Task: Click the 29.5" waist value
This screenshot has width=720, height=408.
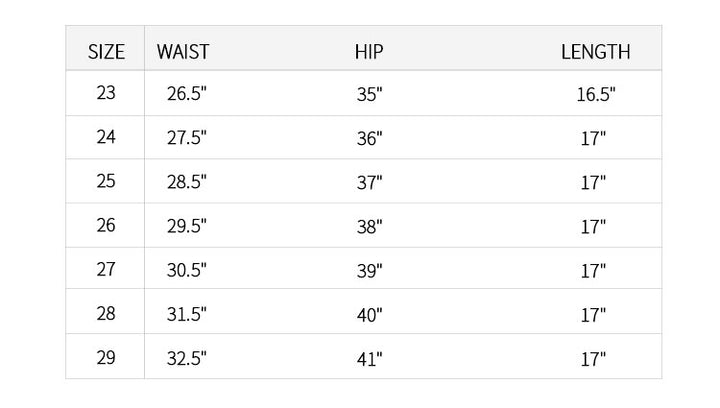Action: tap(187, 227)
